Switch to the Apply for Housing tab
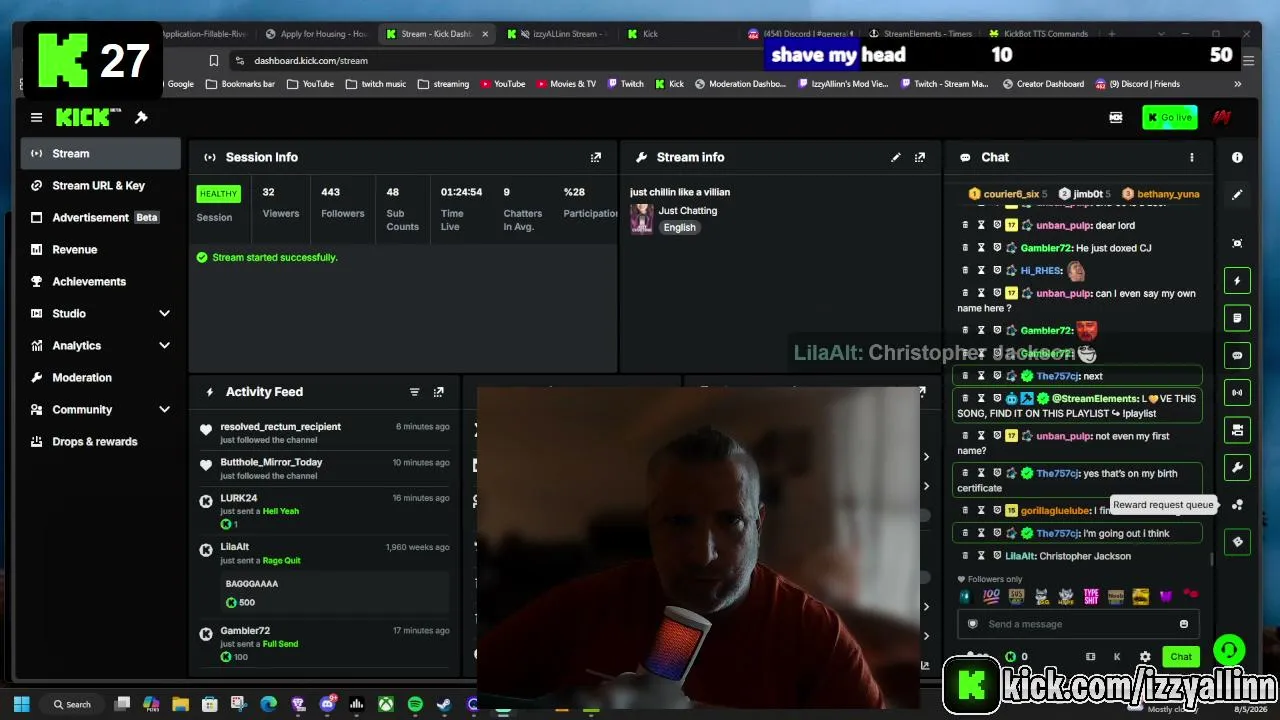 pos(318,34)
